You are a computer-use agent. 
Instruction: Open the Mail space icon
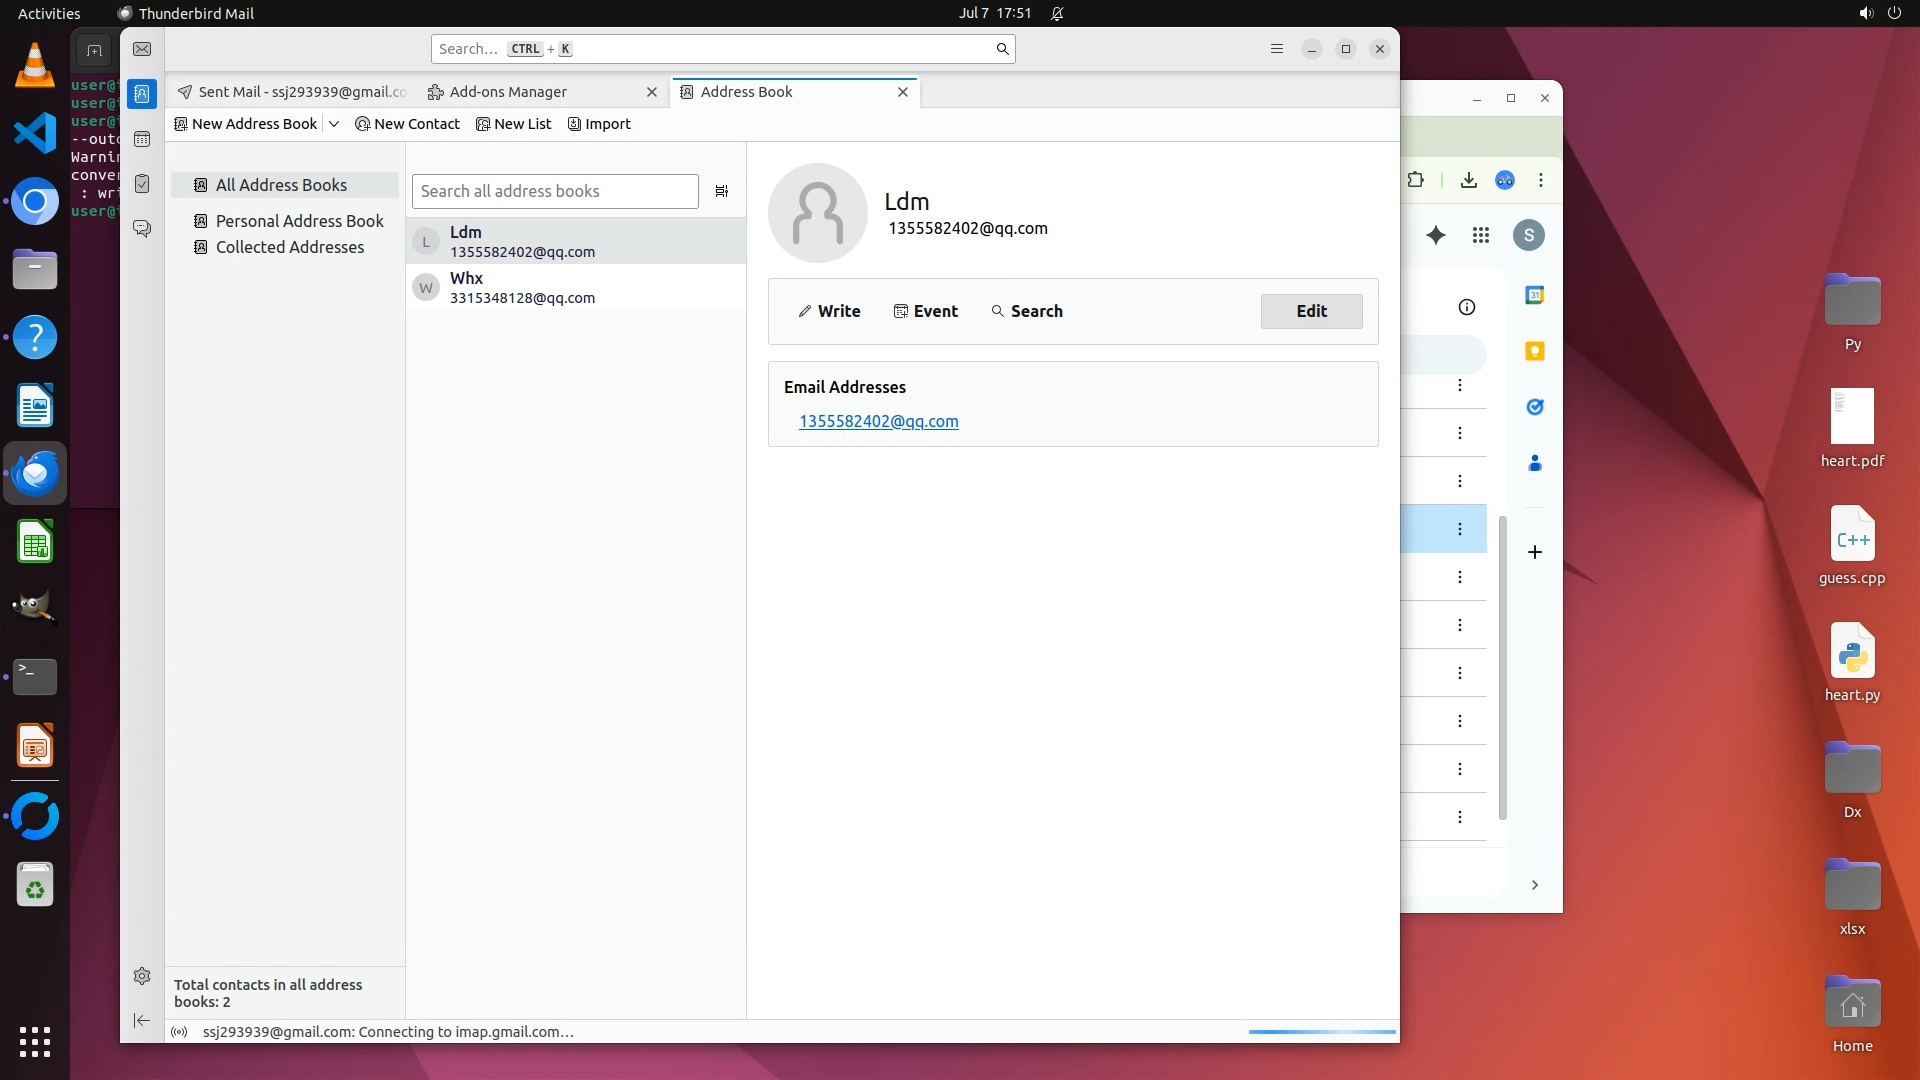[x=142, y=49]
